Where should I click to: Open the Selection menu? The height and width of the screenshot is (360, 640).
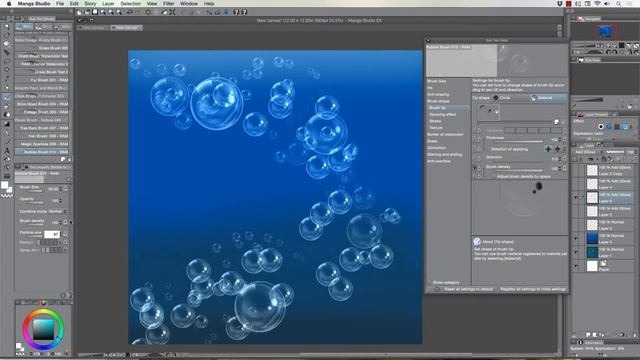tap(131, 3)
